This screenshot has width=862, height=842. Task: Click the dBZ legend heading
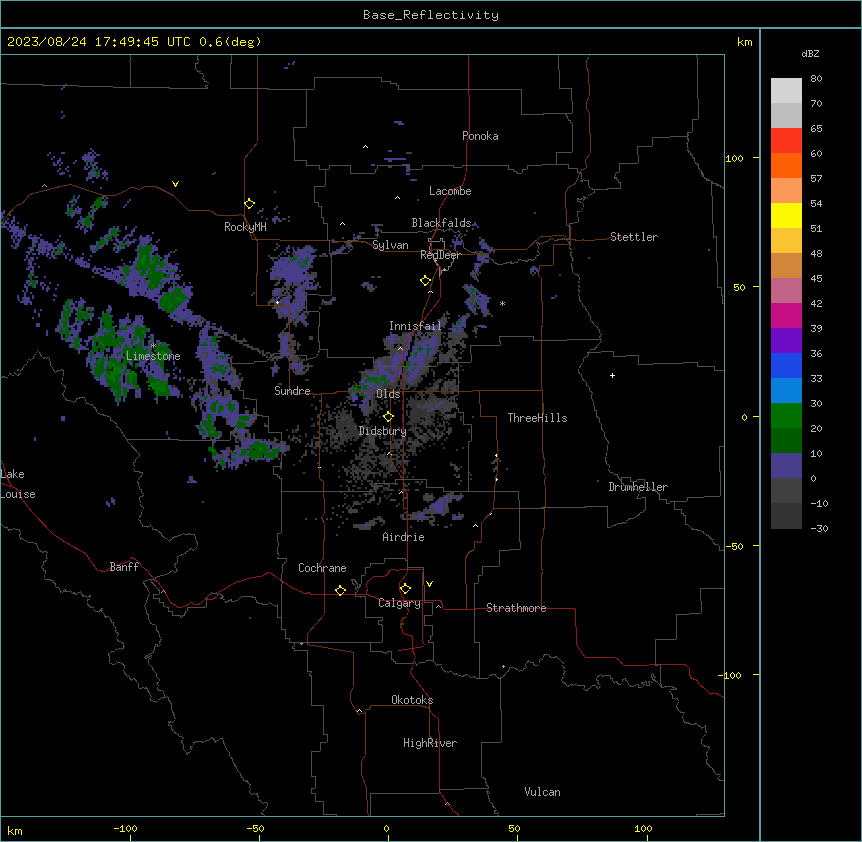[x=810, y=53]
